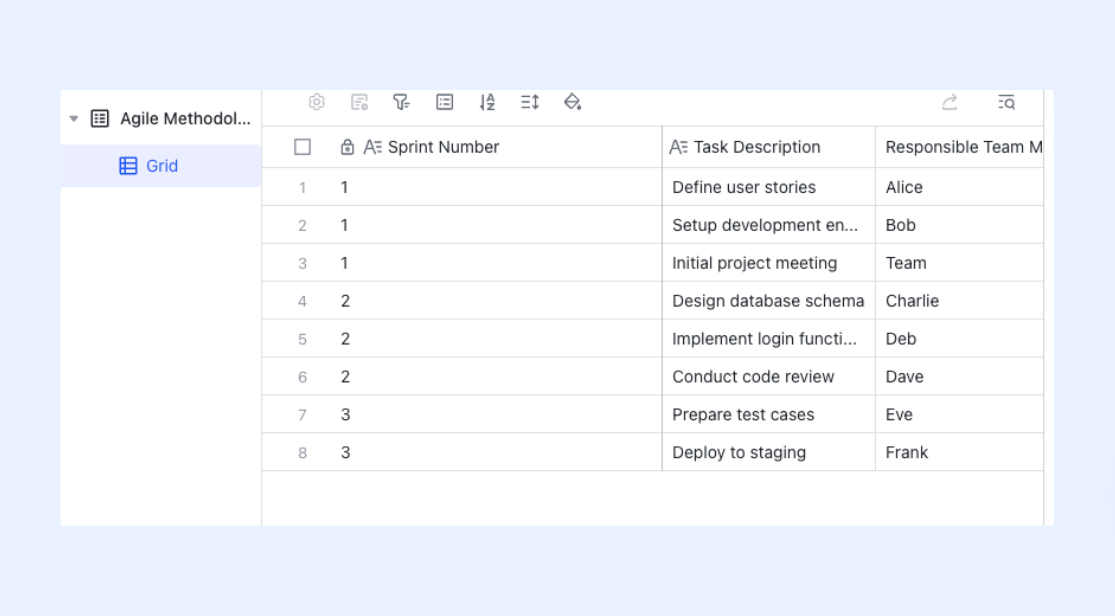Open the view settings gear icon
Image resolution: width=1115 pixels, height=616 pixels.
click(316, 102)
